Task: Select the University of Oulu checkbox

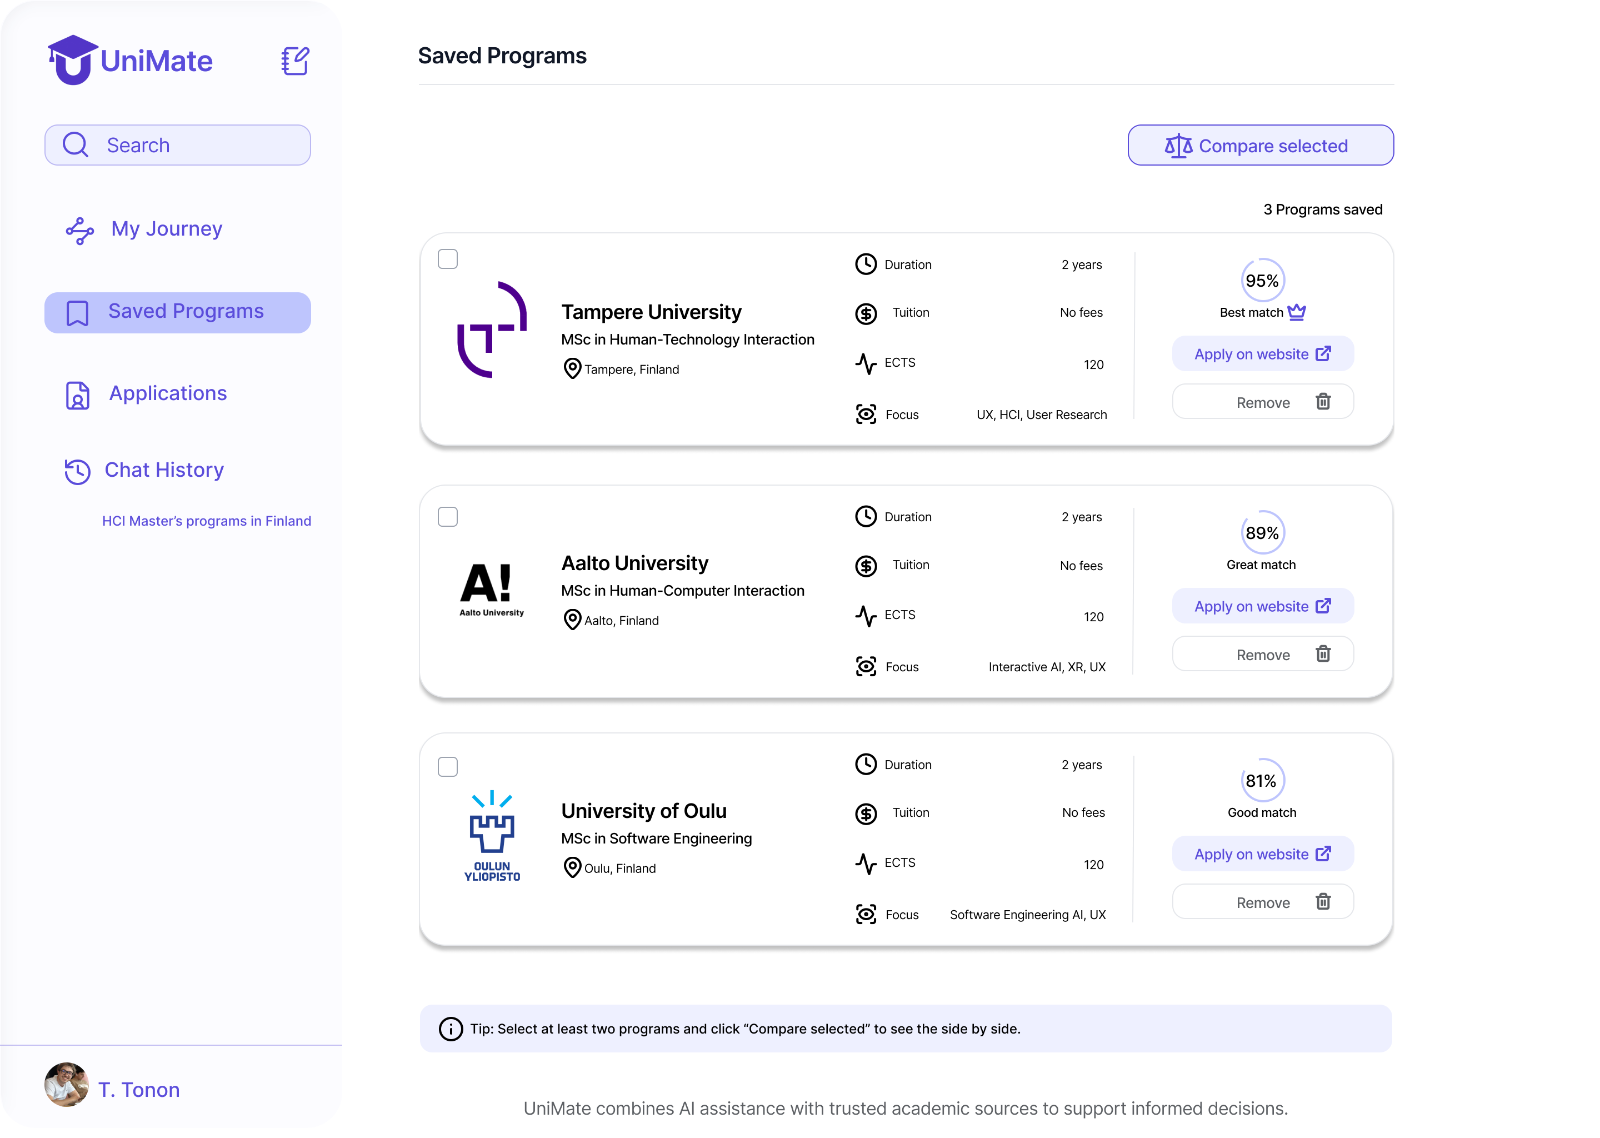Action: coord(448,767)
